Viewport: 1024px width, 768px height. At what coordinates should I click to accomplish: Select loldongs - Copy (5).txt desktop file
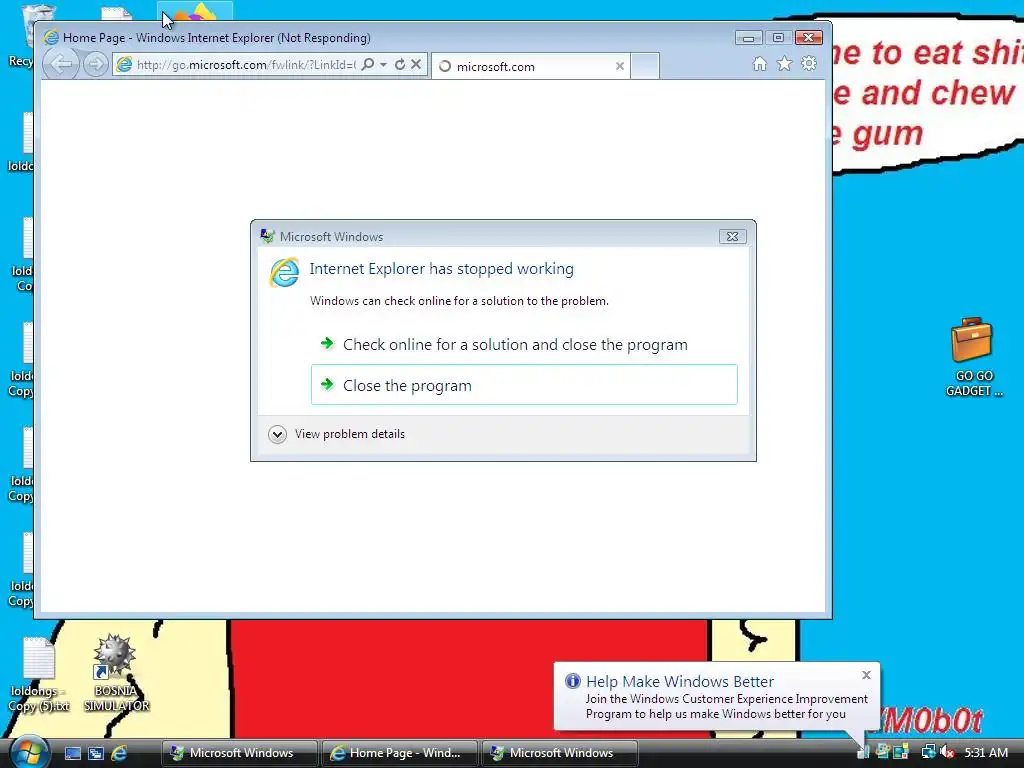[39, 675]
